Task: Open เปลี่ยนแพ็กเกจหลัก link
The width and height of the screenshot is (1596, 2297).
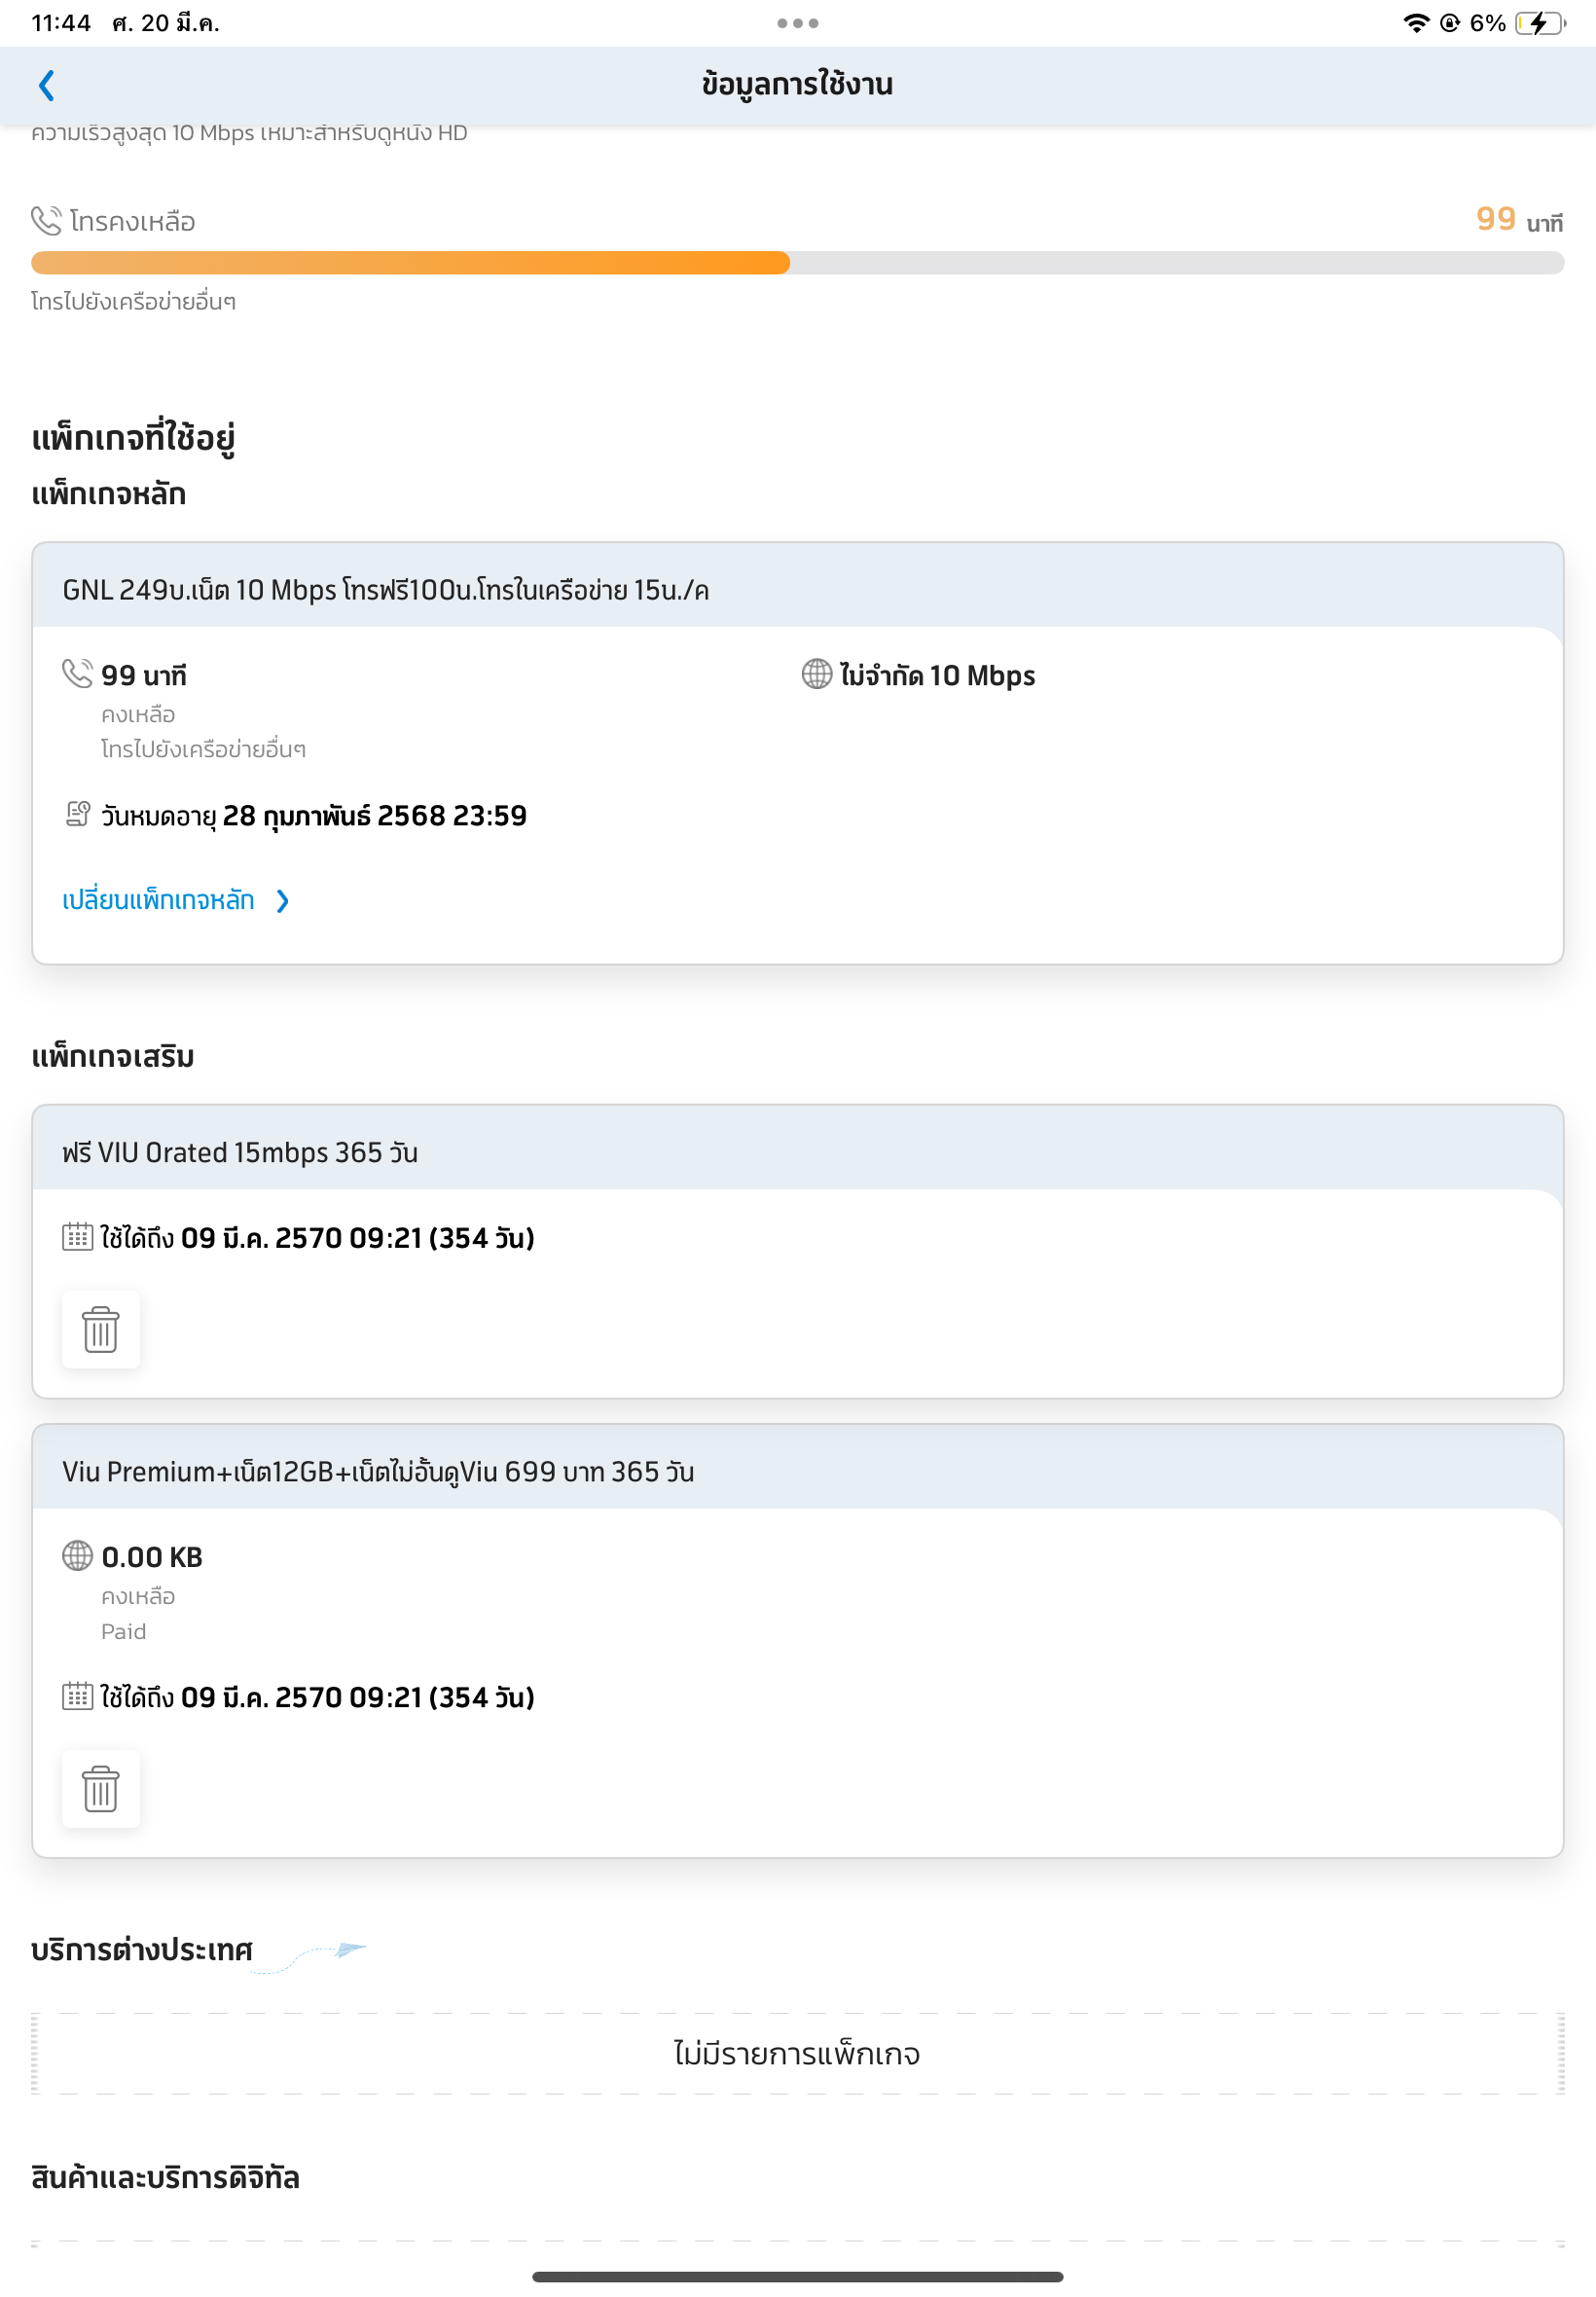Action: coord(158,900)
